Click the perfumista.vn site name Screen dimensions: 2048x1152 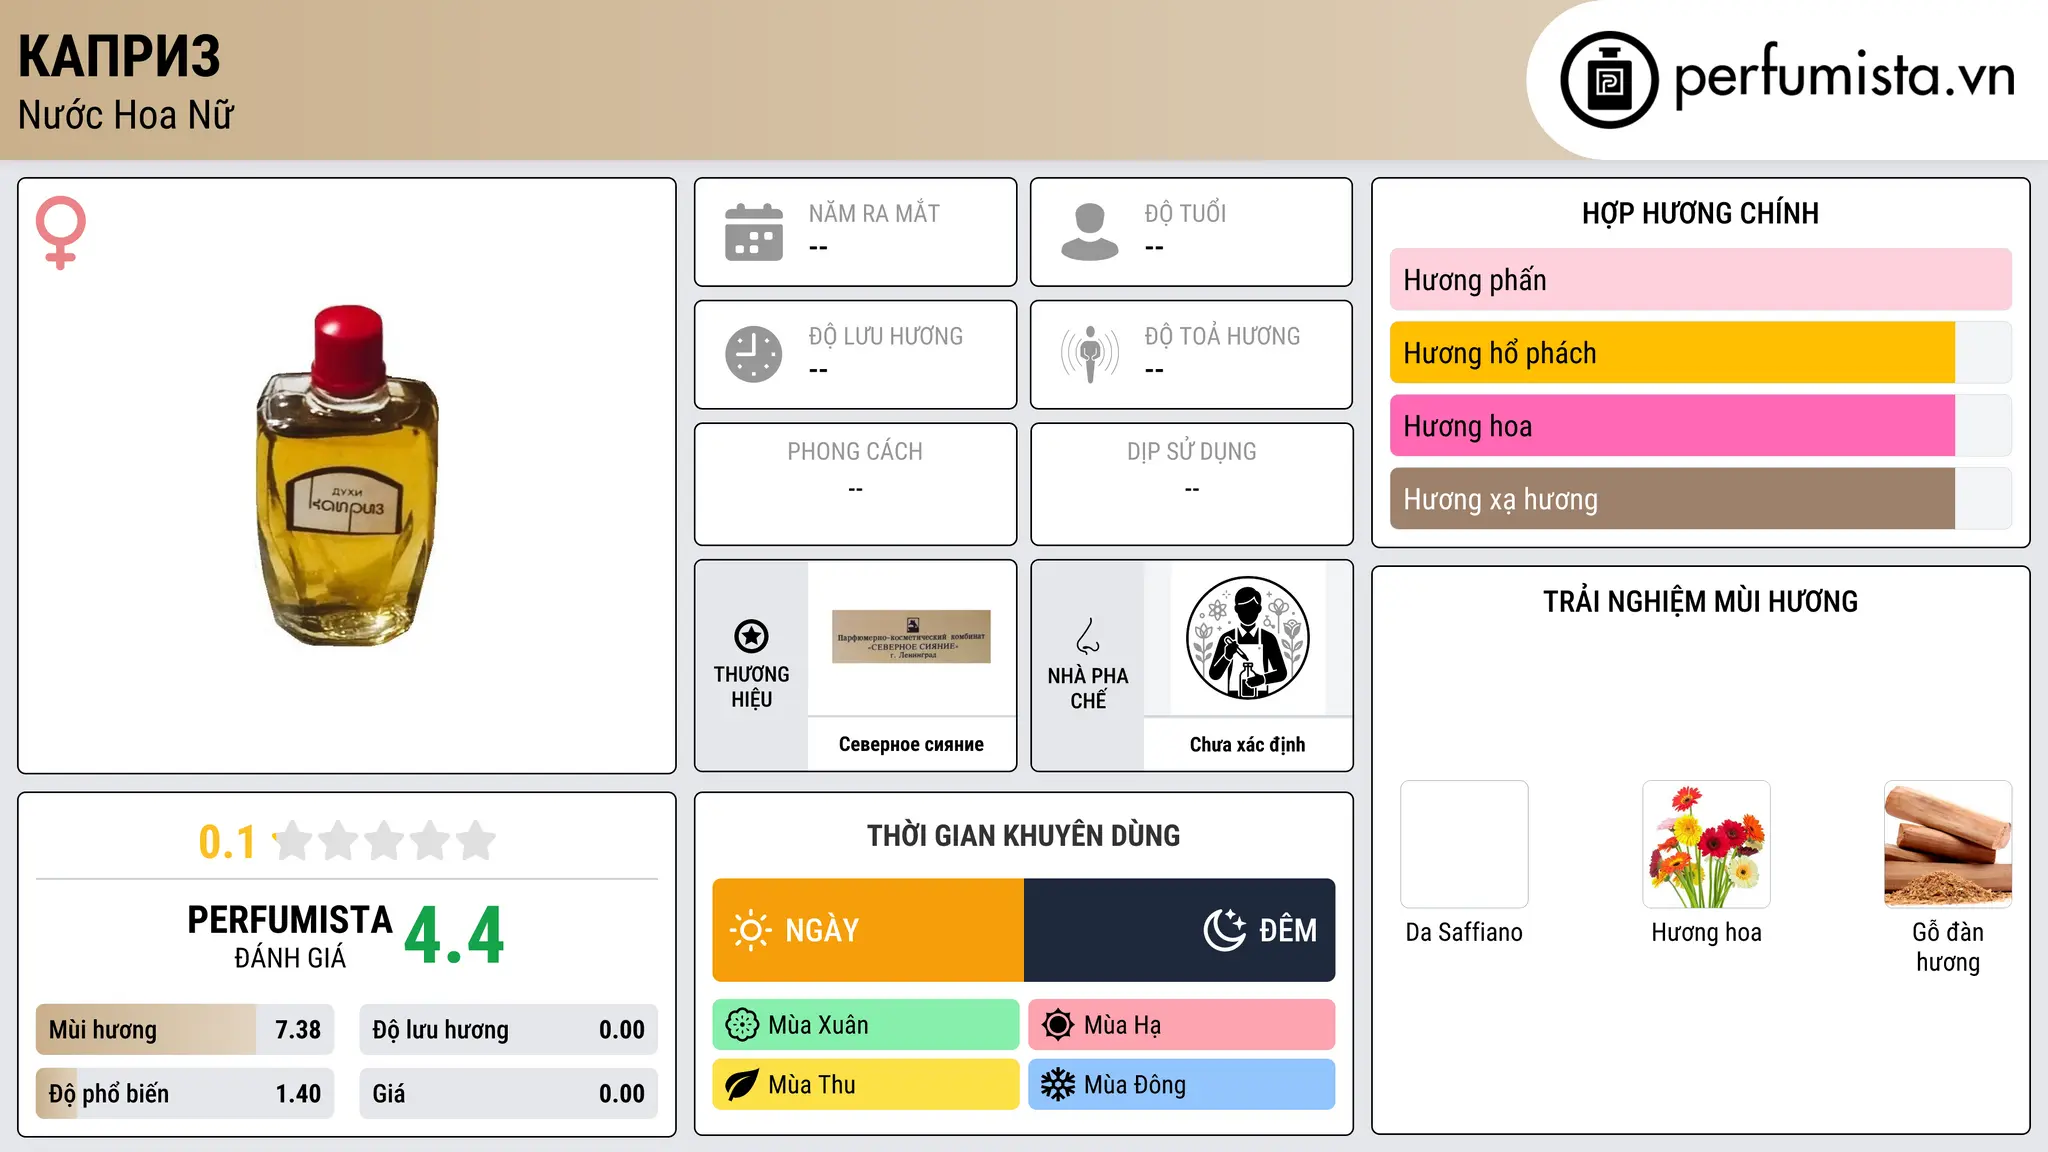coord(1845,76)
